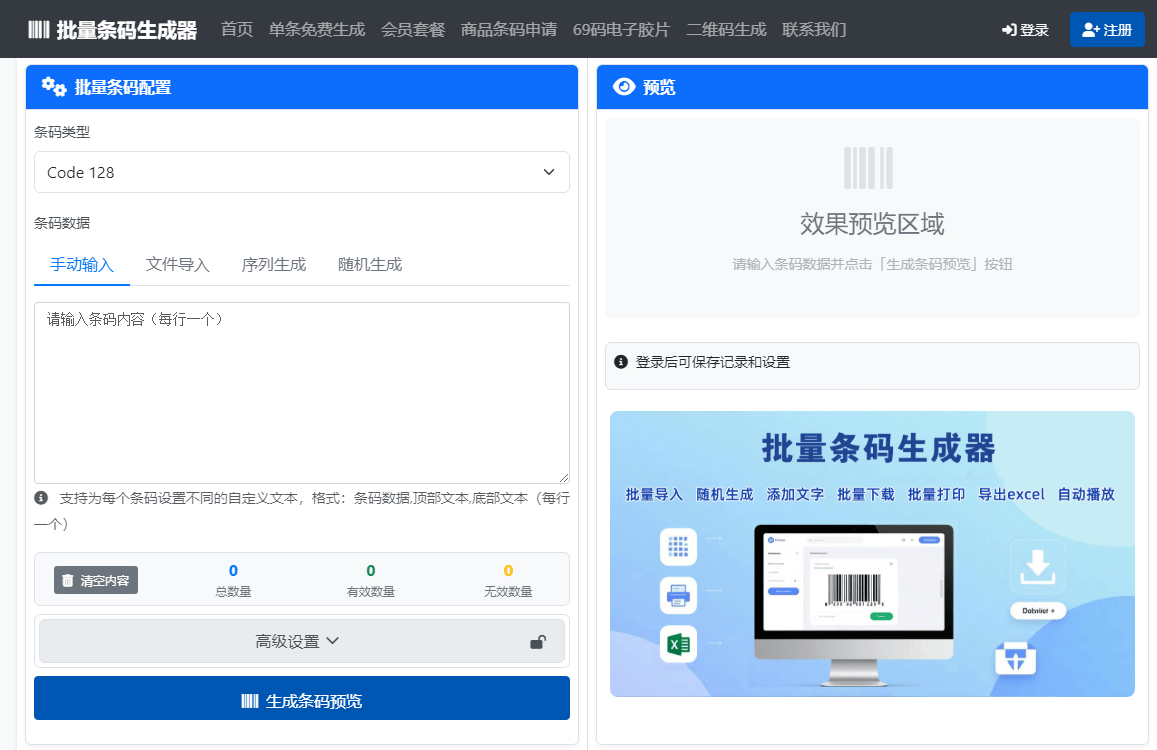Image resolution: width=1157 pixels, height=750 pixels.
Task: Click the 有效数量 counter
Action: point(370,580)
